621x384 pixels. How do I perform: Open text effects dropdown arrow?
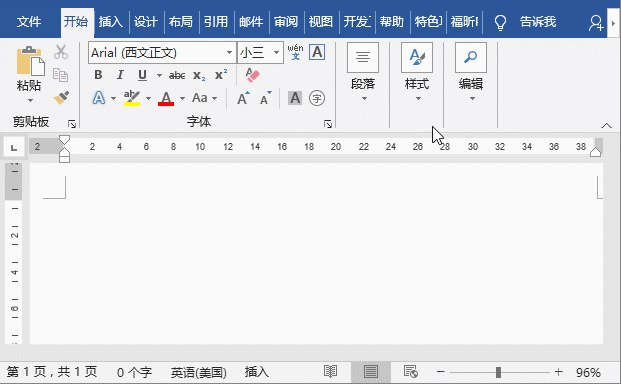coord(113,98)
